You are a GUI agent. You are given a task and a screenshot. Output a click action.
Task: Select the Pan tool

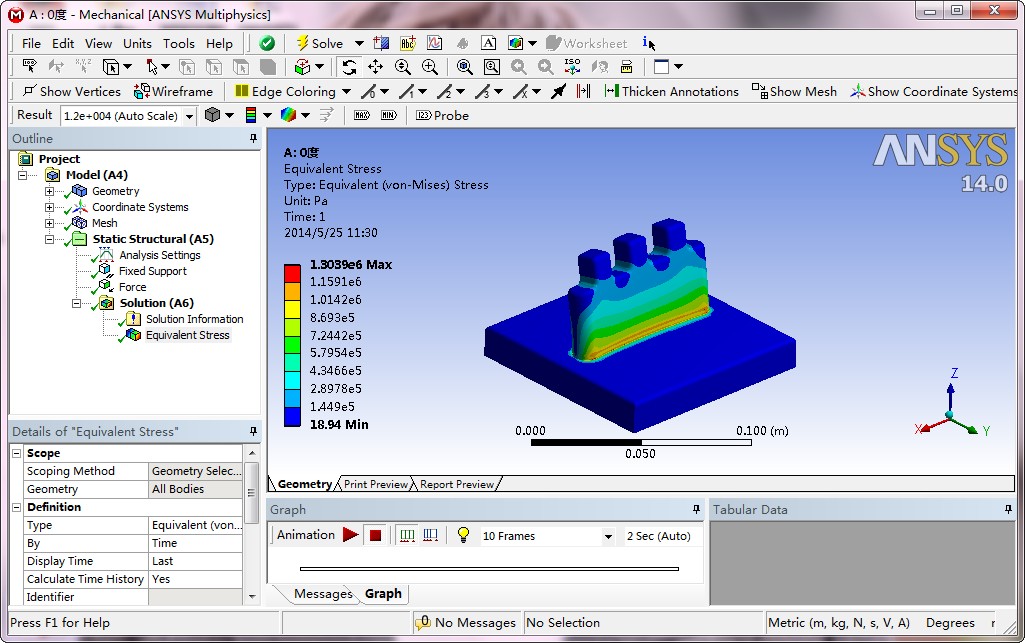(376, 67)
